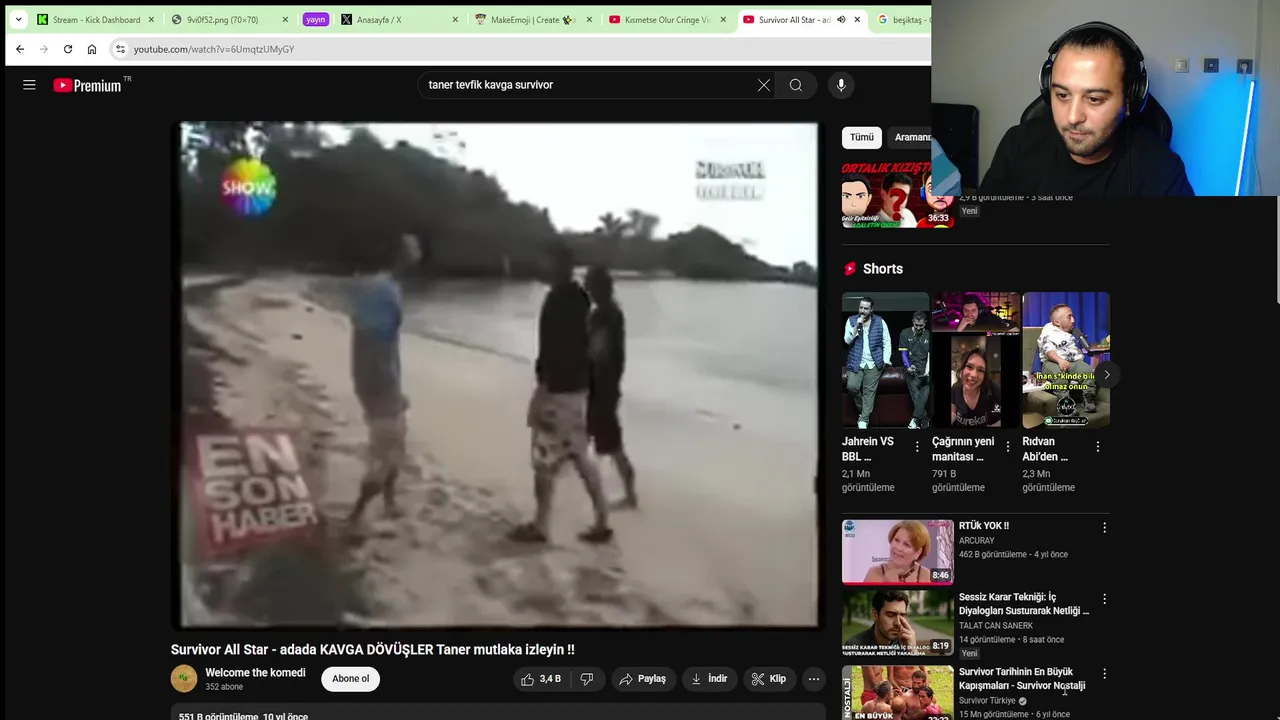
Task: Switch to 9vi0f52.png tab
Action: (222, 19)
